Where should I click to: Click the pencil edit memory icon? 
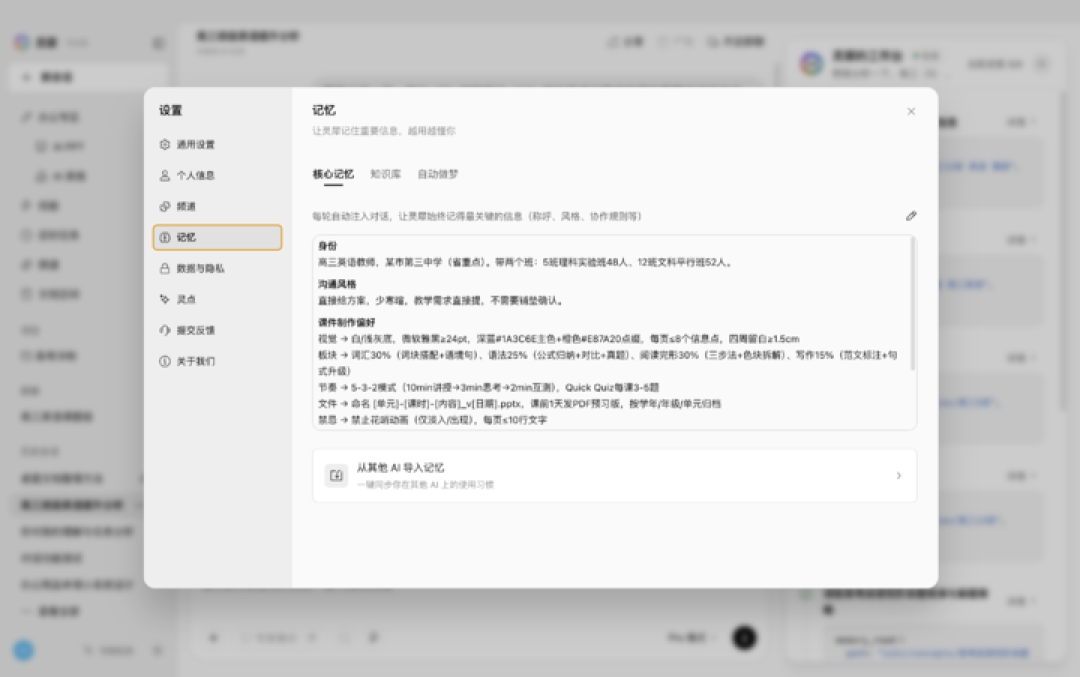pos(911,216)
